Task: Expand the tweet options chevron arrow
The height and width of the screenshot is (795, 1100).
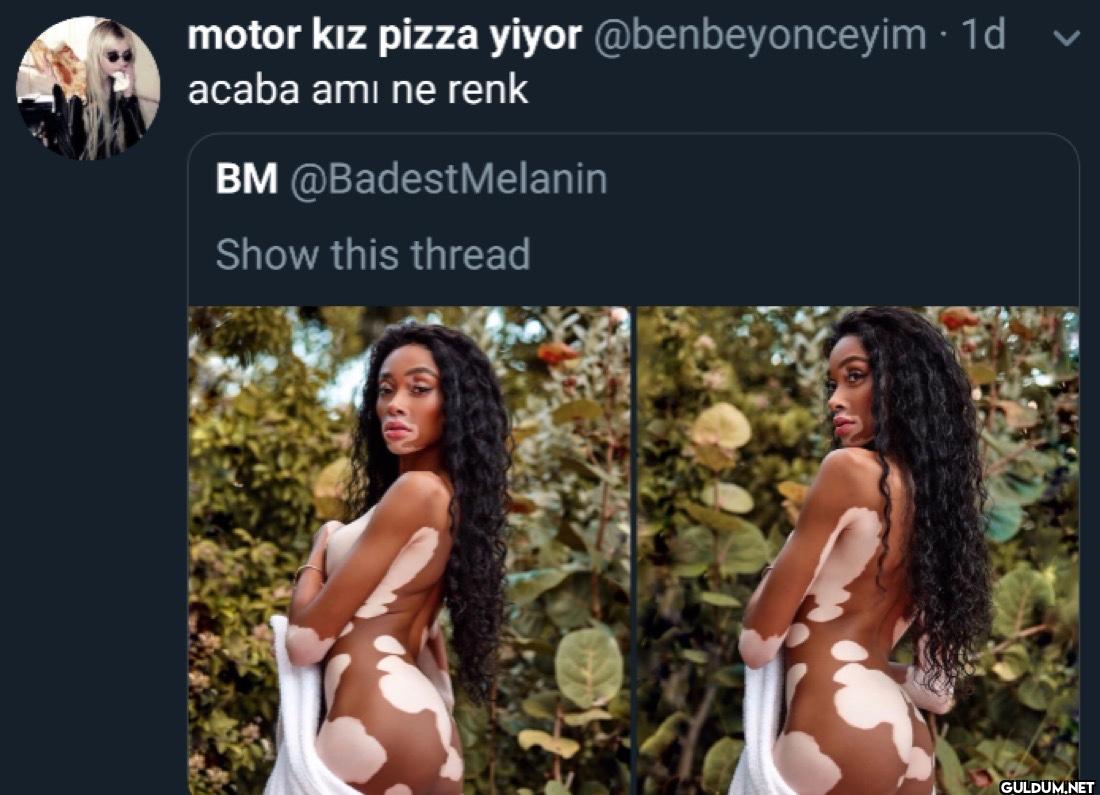Action: pyautogui.click(x=1067, y=38)
